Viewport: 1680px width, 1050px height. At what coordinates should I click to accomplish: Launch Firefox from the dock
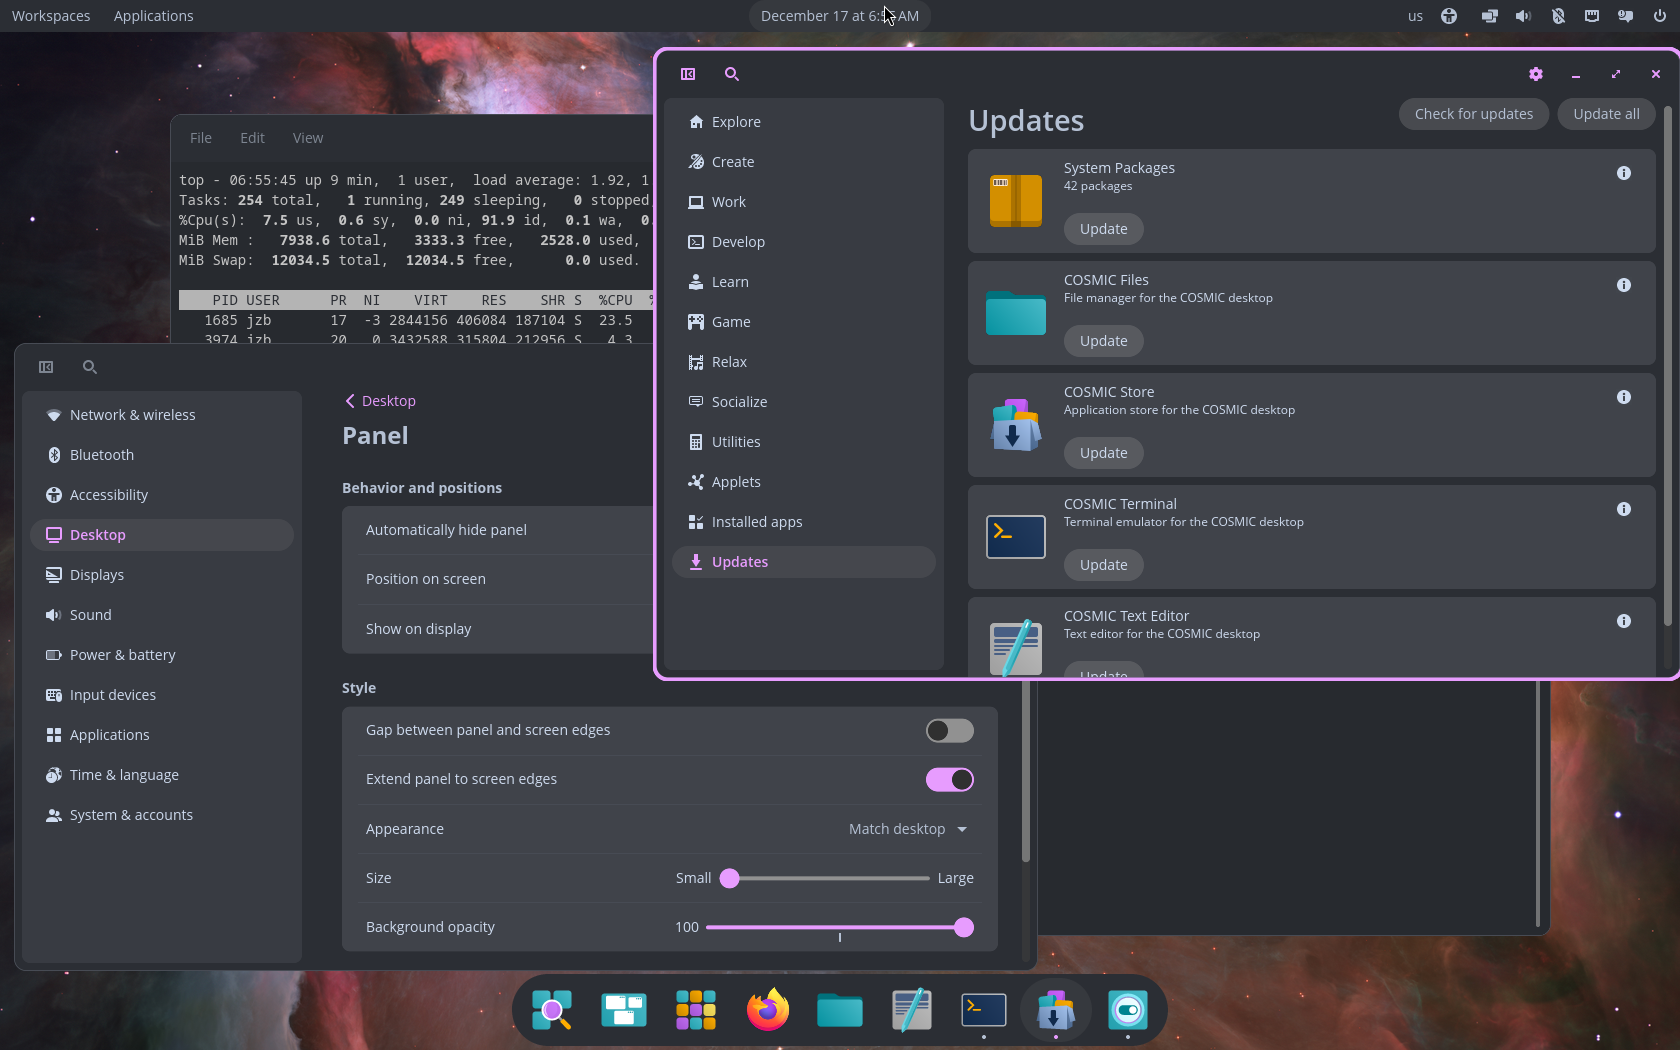(768, 1010)
